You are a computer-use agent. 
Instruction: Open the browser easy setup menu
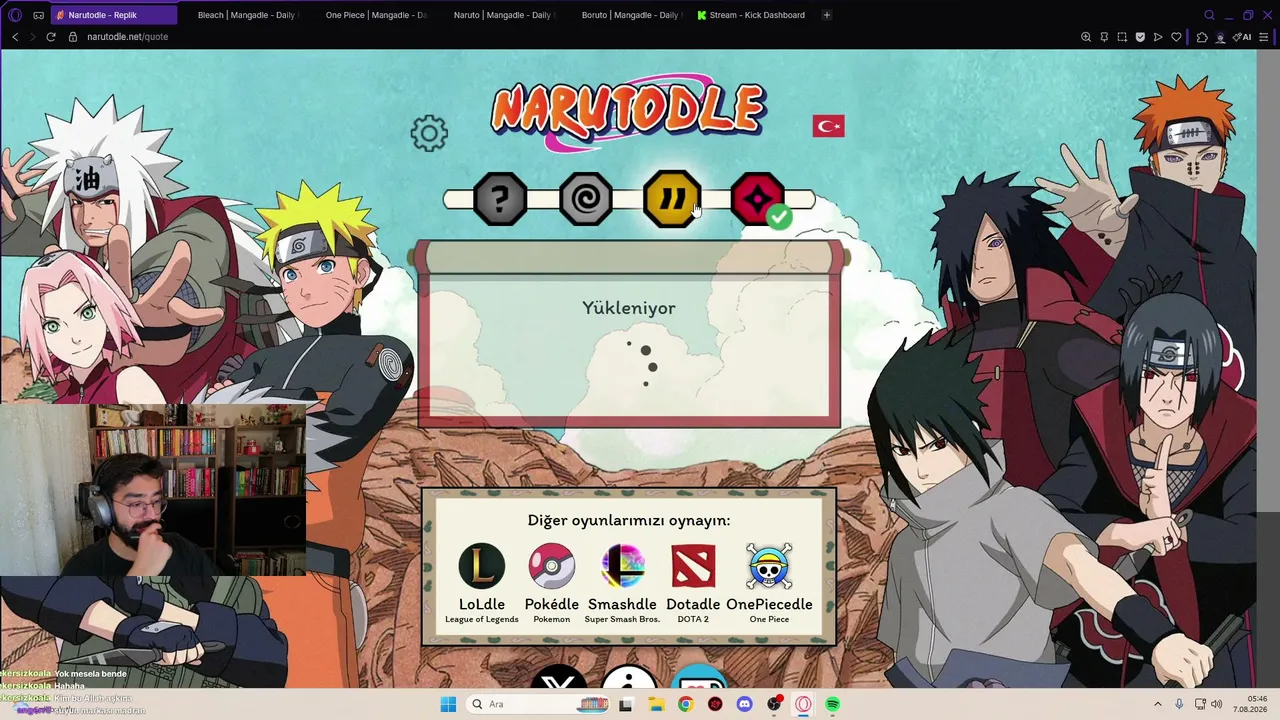(x=1265, y=37)
